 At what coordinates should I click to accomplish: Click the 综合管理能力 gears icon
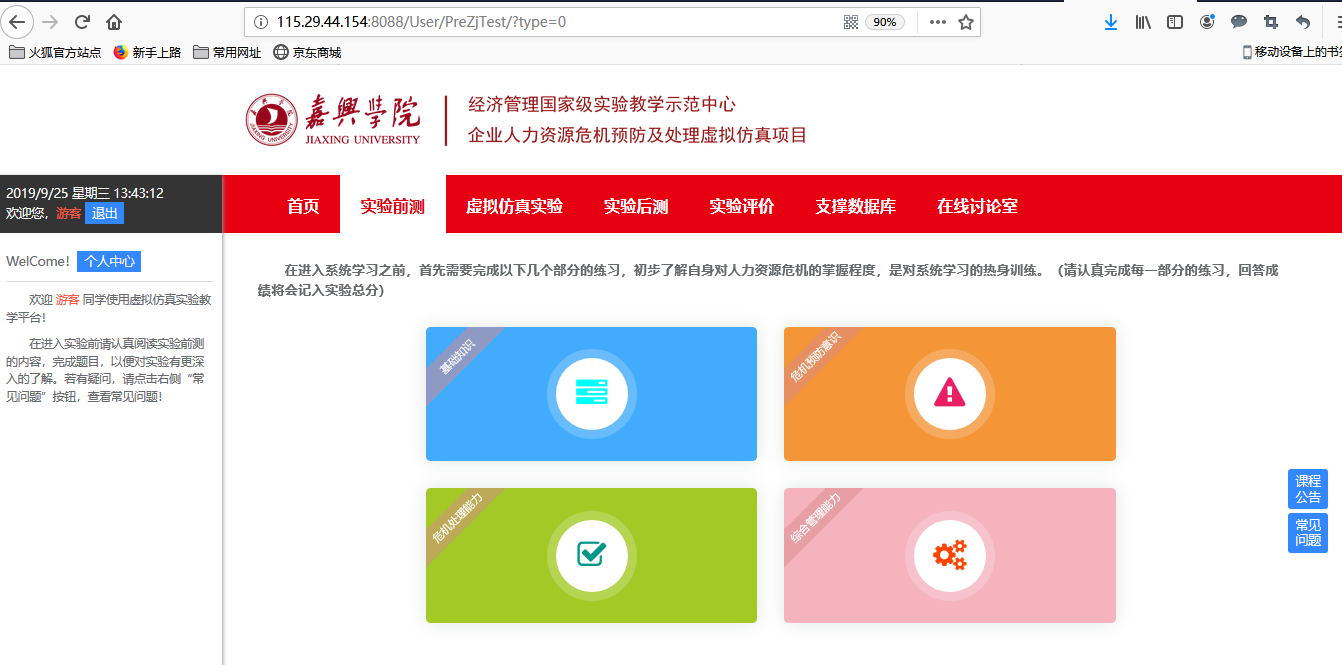[x=949, y=555]
